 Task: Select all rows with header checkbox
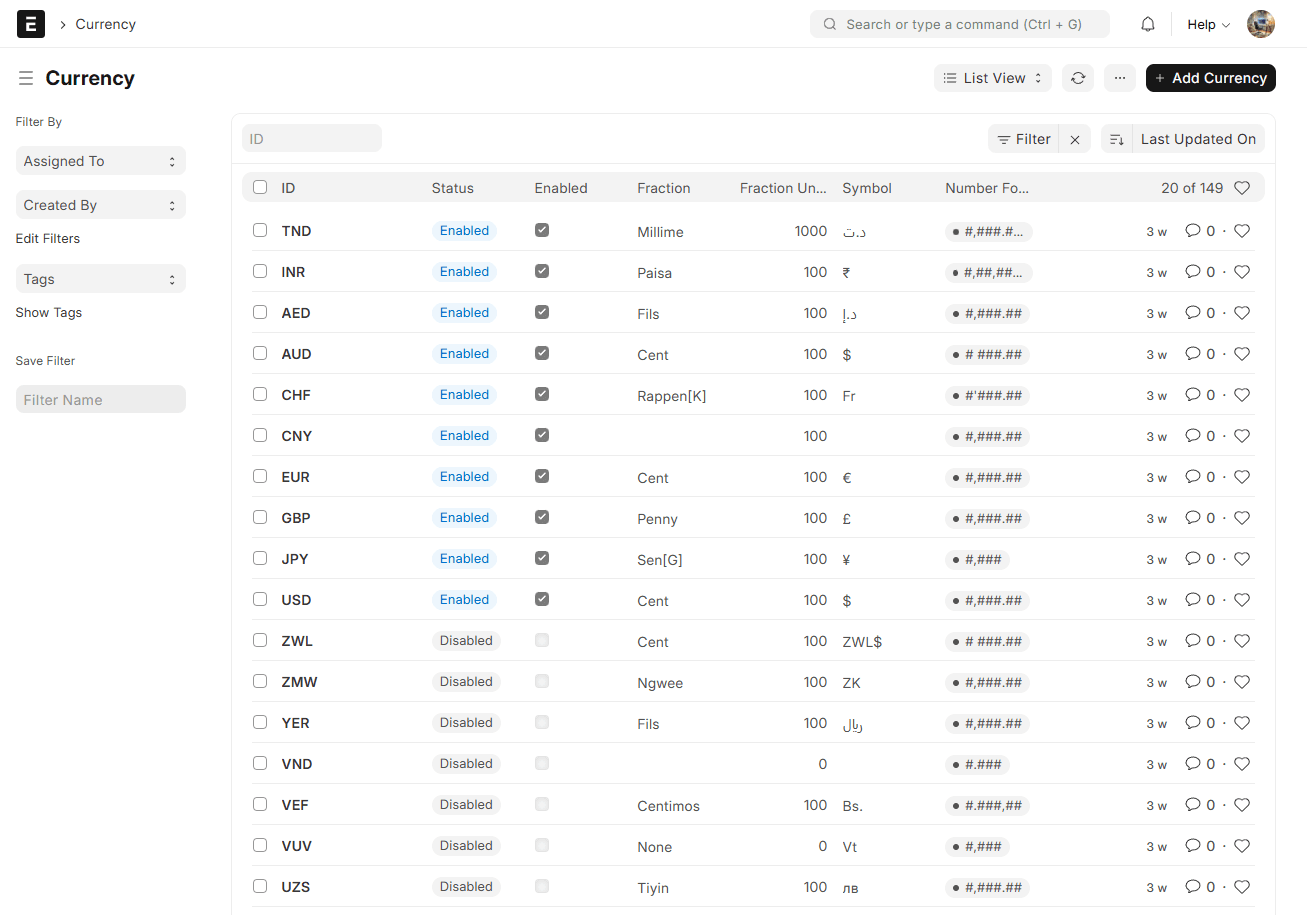click(260, 187)
